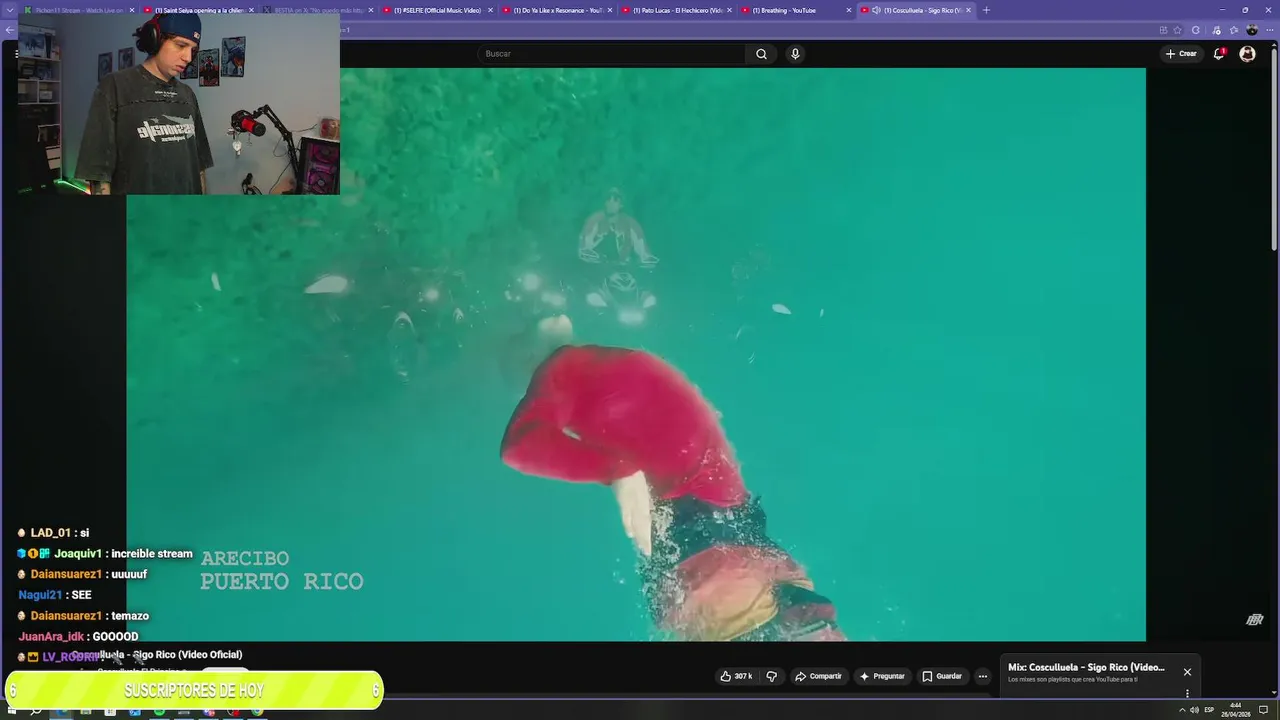Switch to the #SELFIE (Official Music Video) tab
Viewport: 1280px width, 720px height.
pos(438,10)
